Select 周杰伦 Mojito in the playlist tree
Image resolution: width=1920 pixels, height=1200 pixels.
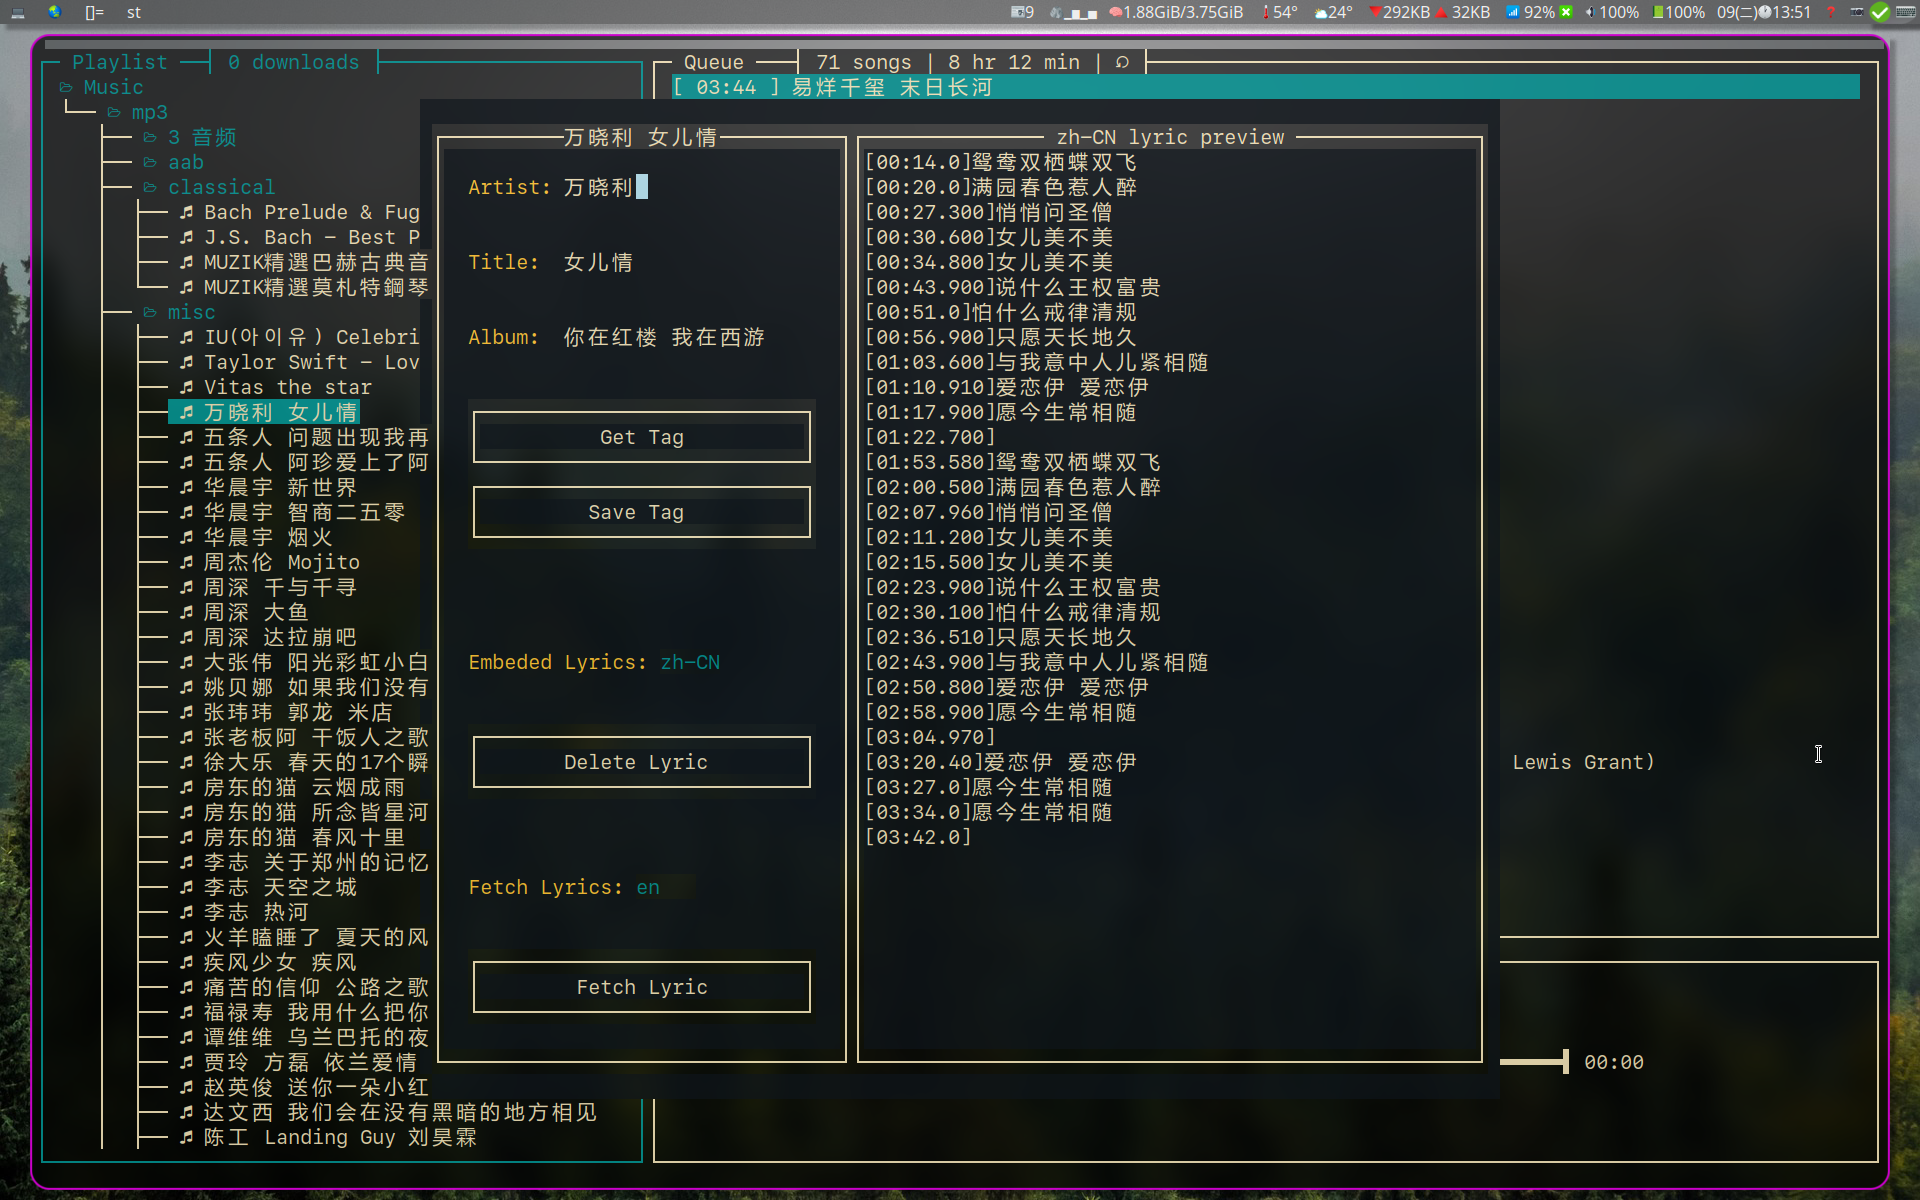pyautogui.click(x=281, y=562)
